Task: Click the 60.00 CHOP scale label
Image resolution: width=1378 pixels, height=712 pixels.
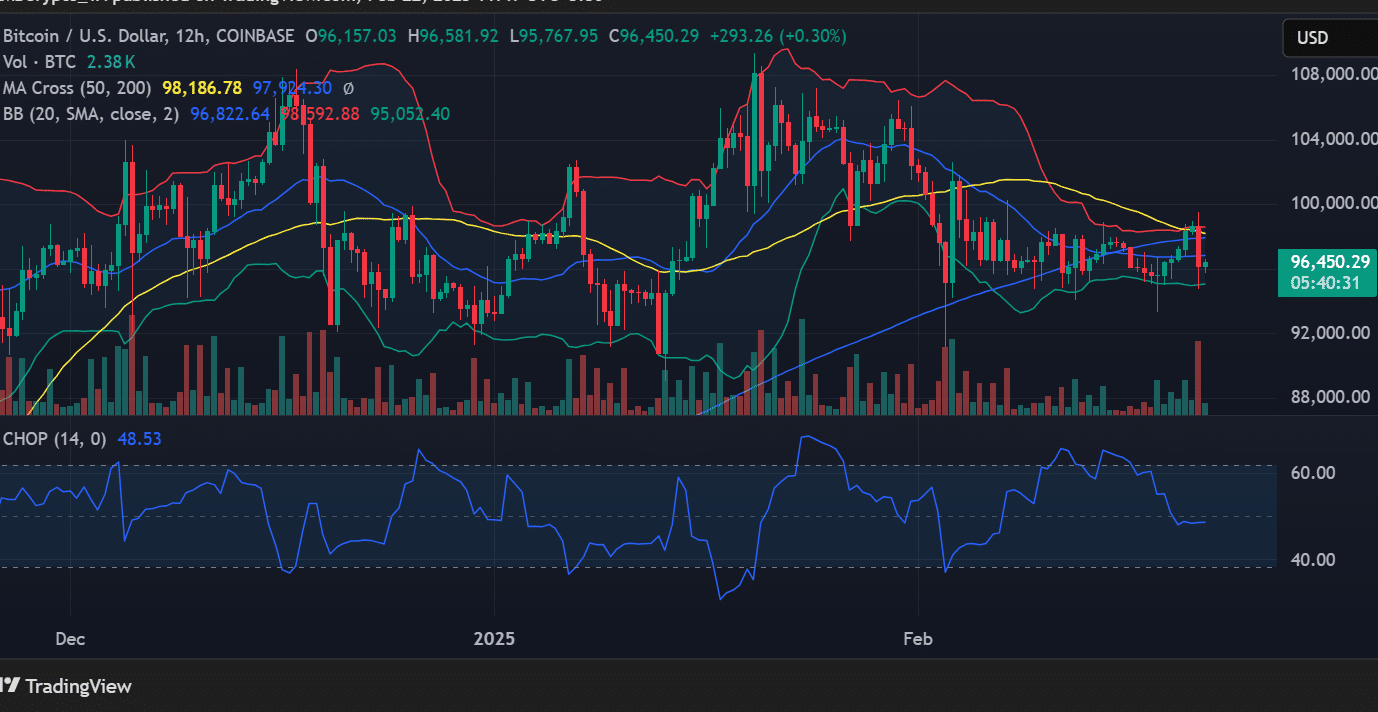Action: pos(1313,472)
